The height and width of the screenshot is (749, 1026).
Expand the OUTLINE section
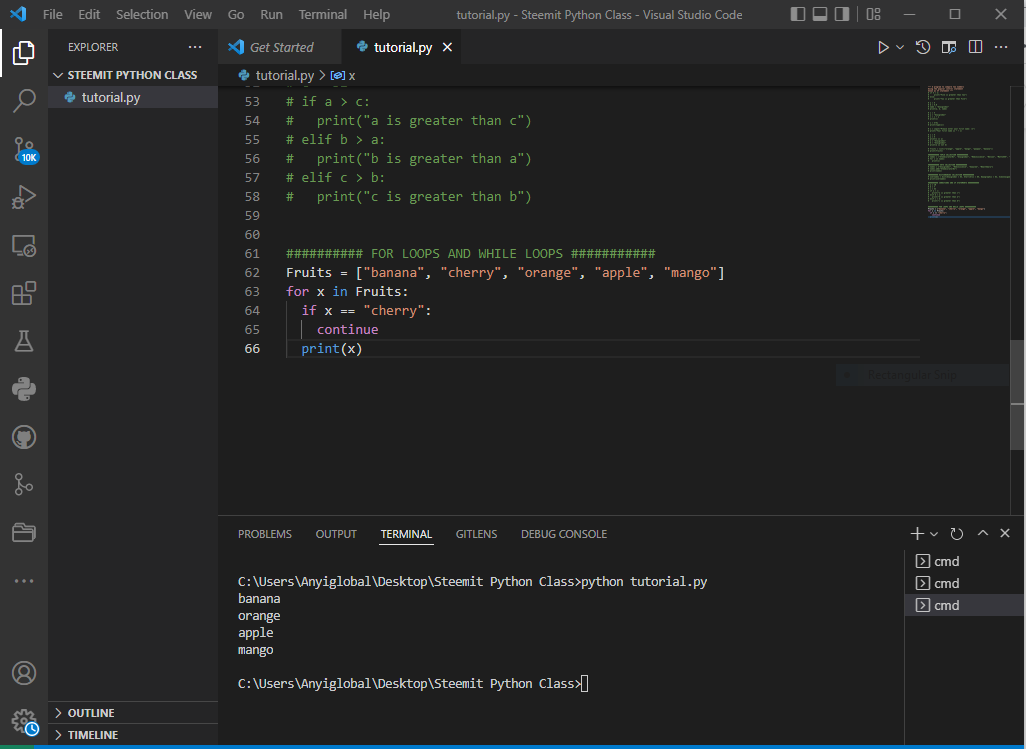(91, 713)
